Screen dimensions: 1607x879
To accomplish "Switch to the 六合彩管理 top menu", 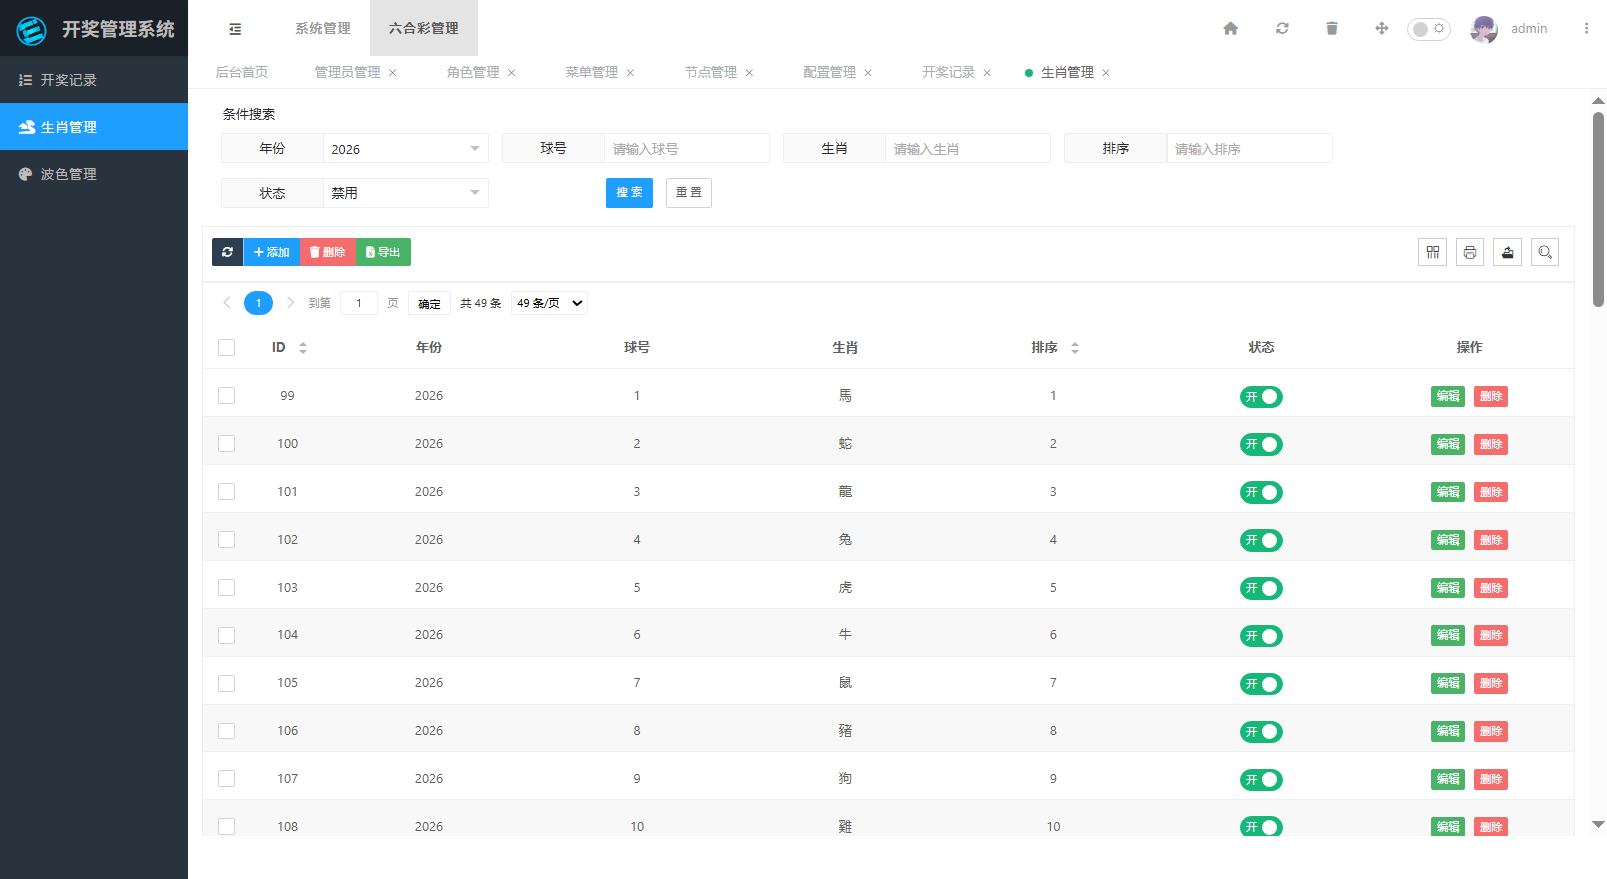I will (424, 28).
